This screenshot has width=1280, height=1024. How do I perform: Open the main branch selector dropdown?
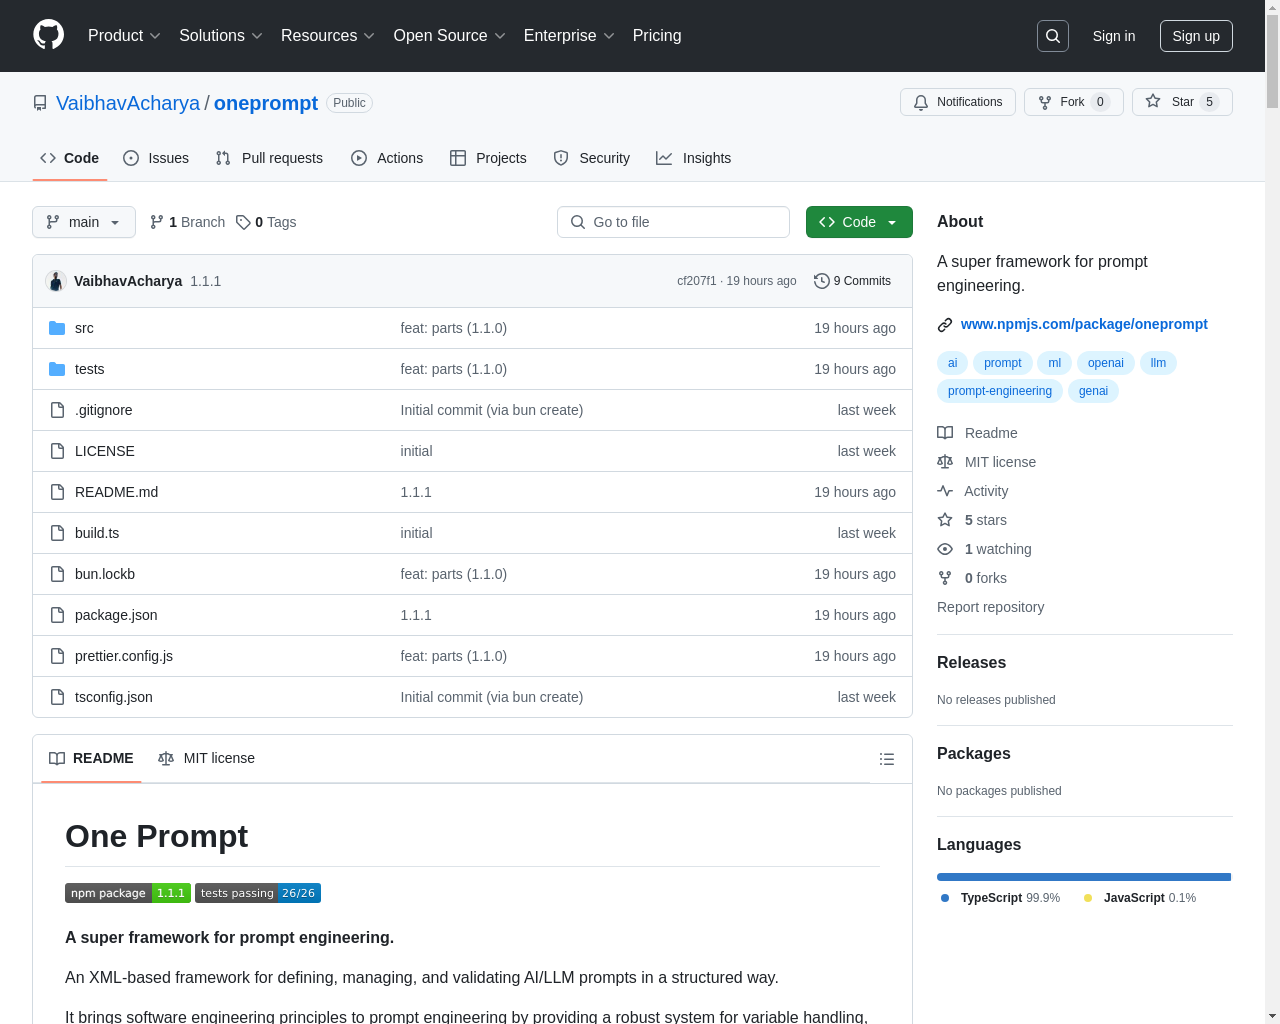coord(84,222)
